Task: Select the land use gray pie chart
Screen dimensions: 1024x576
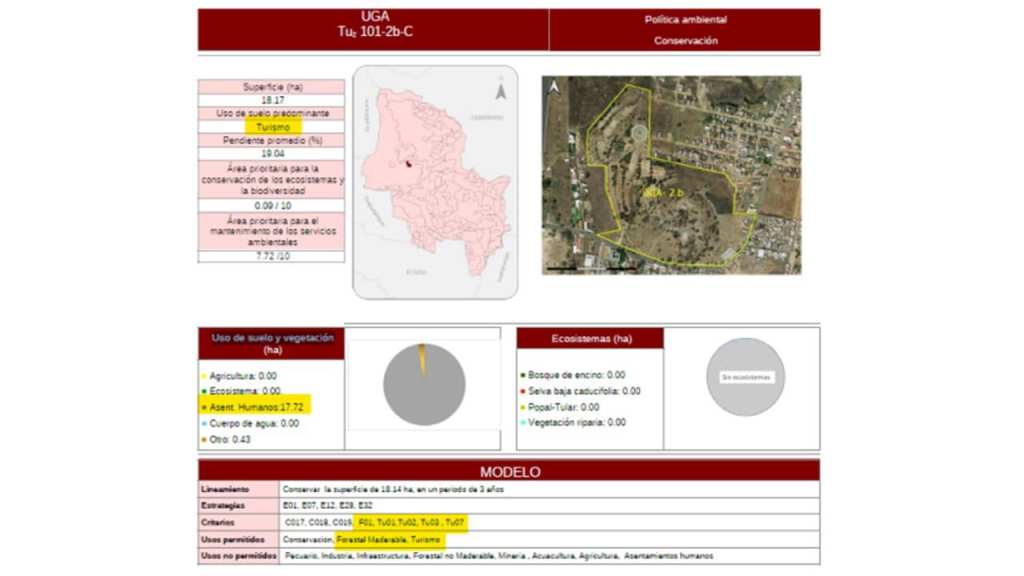Action: 424,386
